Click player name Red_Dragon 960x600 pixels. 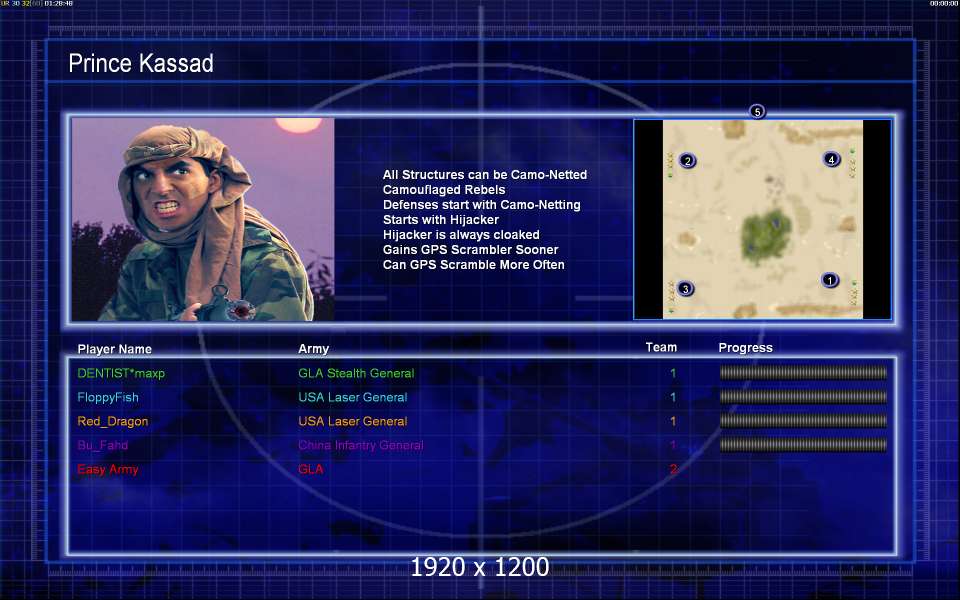click(113, 421)
